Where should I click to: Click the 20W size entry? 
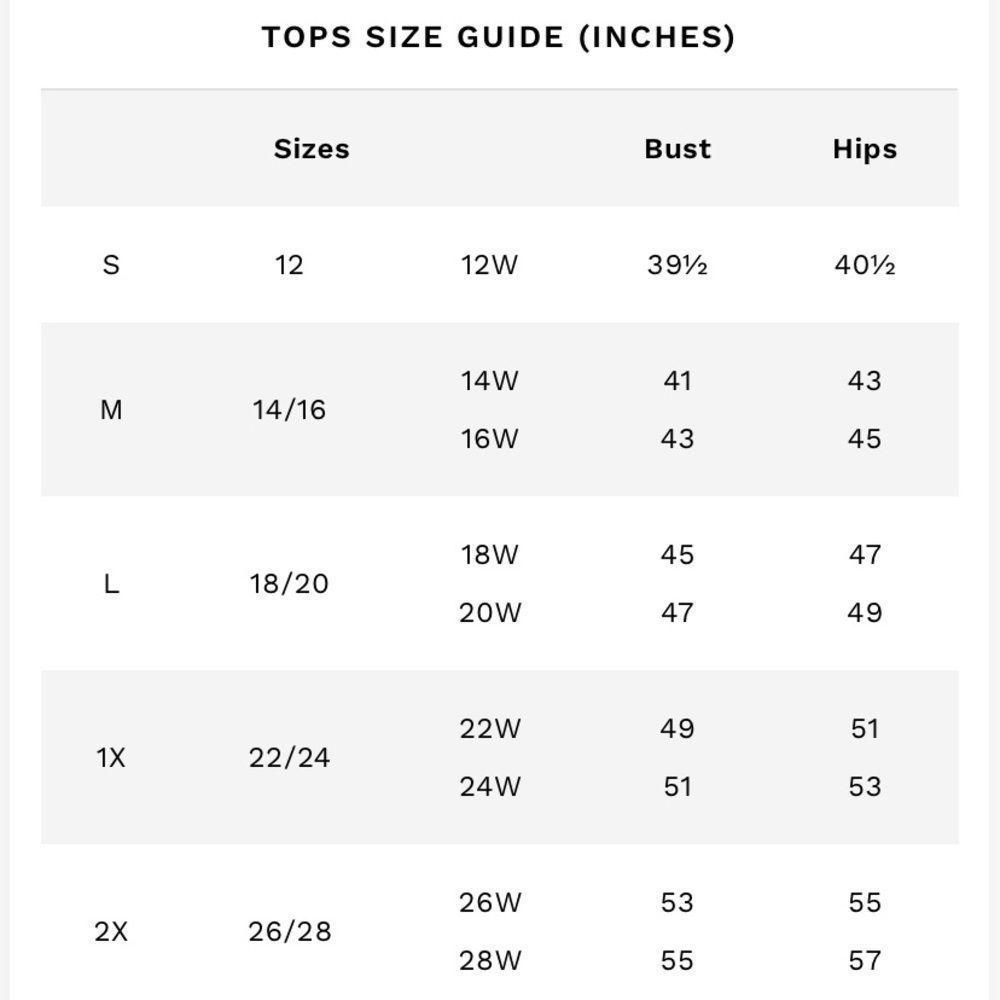490,613
